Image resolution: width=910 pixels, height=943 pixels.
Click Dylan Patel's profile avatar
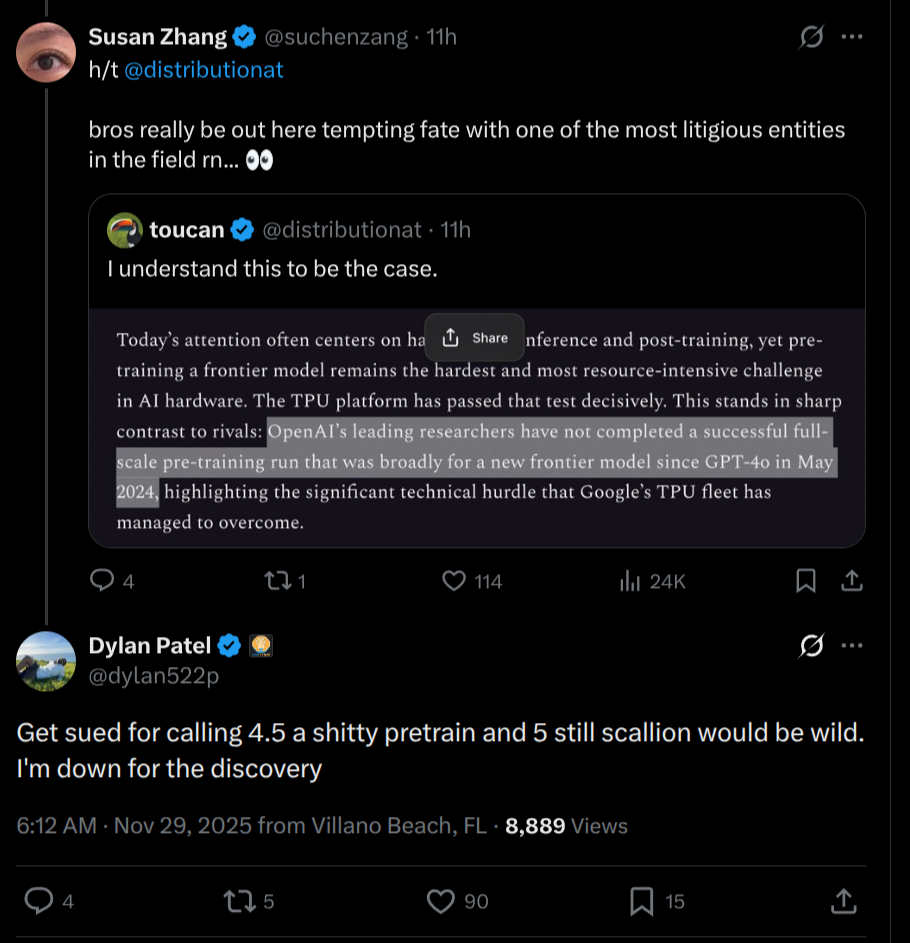click(x=46, y=661)
